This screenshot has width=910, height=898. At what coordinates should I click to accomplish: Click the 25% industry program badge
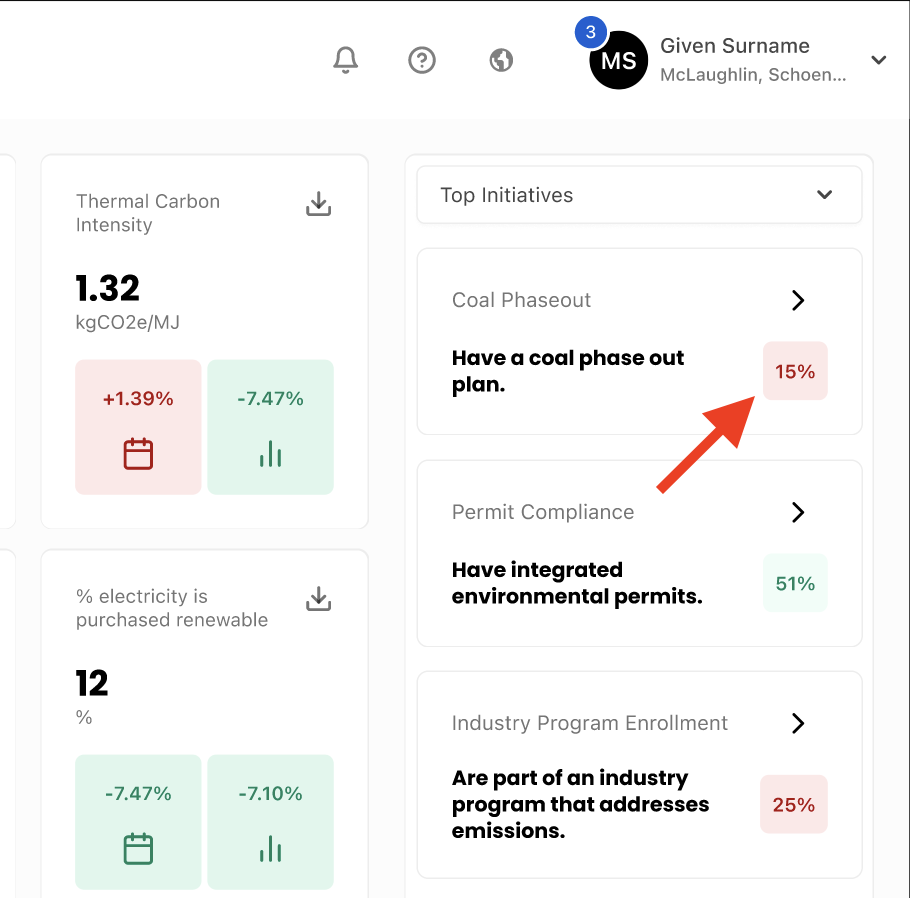click(794, 804)
